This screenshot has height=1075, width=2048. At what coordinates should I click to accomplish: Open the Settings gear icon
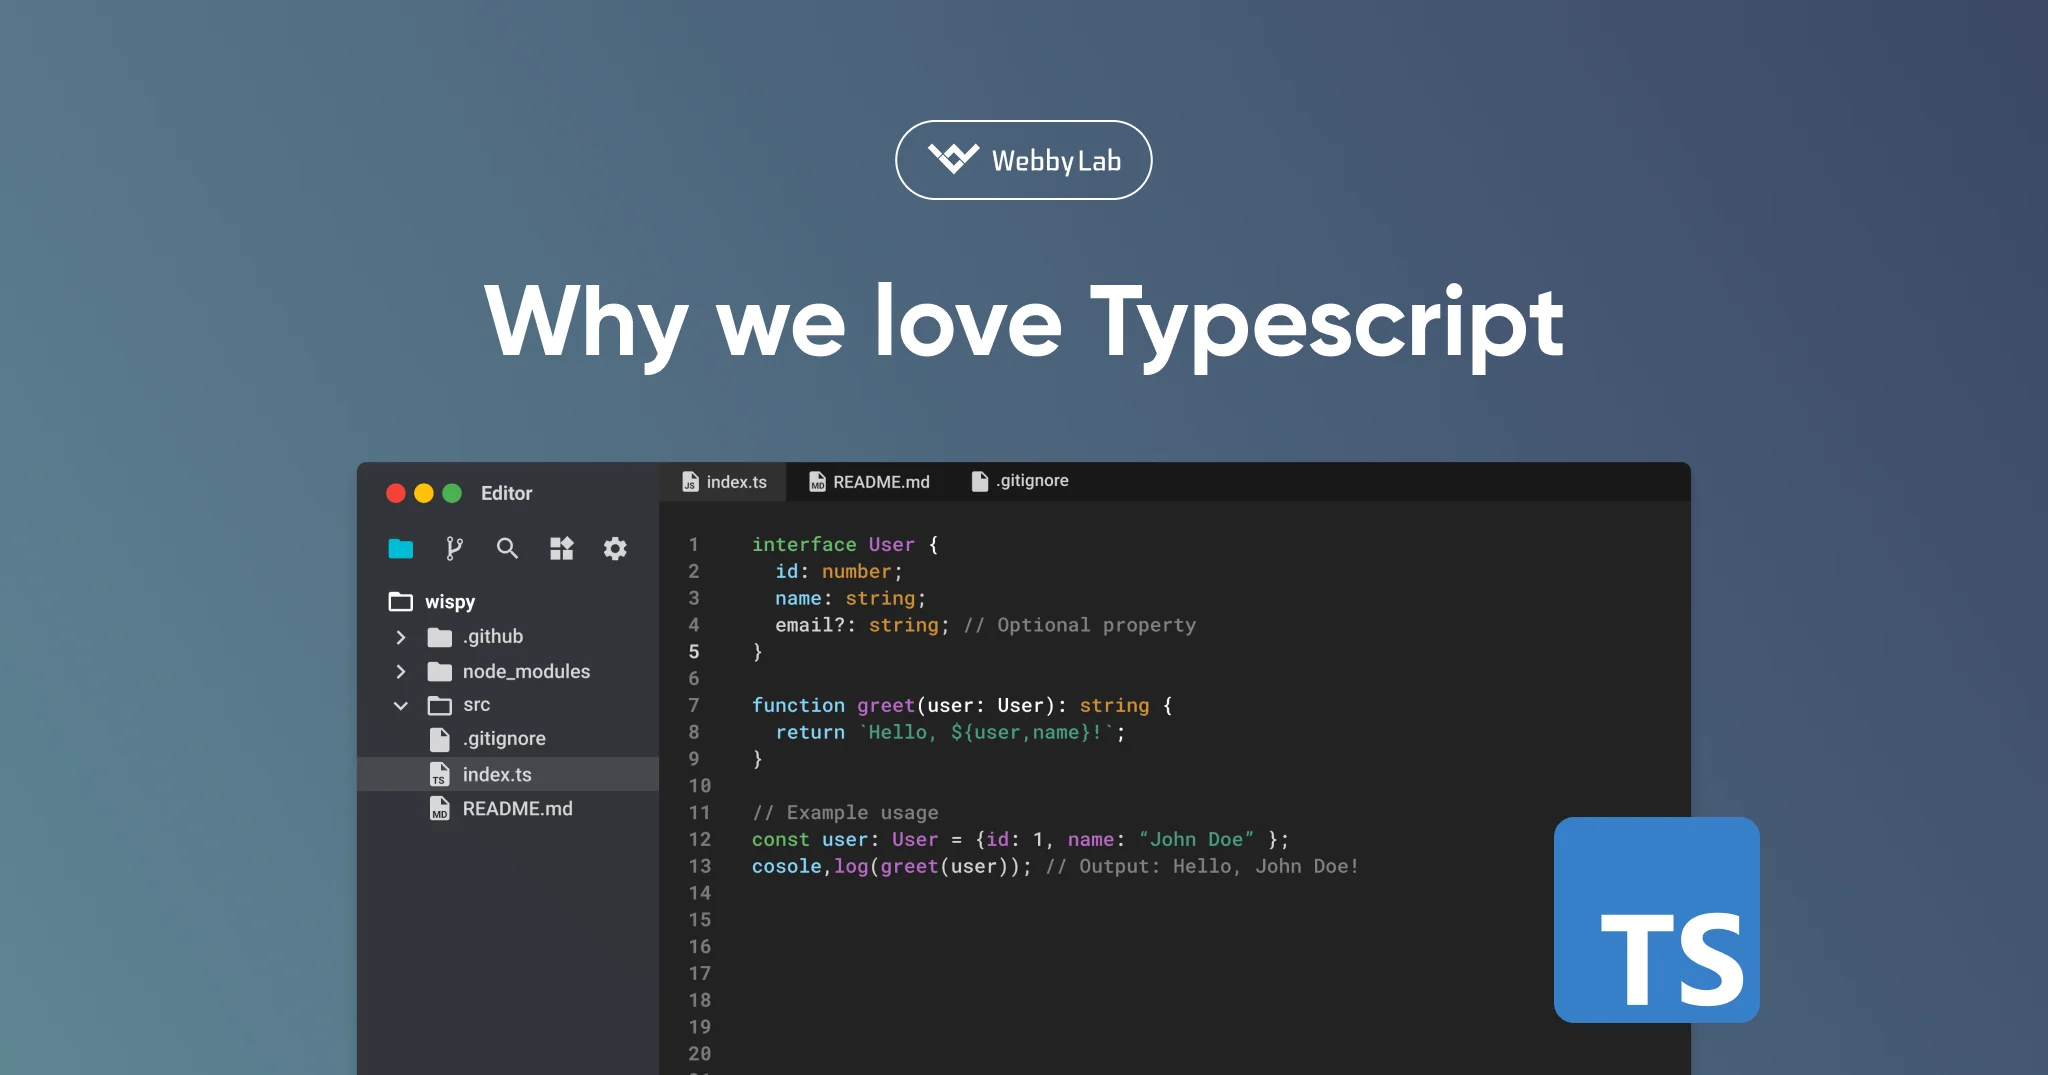pyautogui.click(x=615, y=548)
